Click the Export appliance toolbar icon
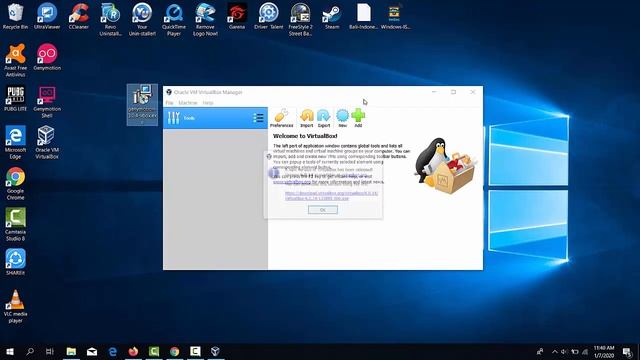This screenshot has height=360, width=640. [324, 118]
